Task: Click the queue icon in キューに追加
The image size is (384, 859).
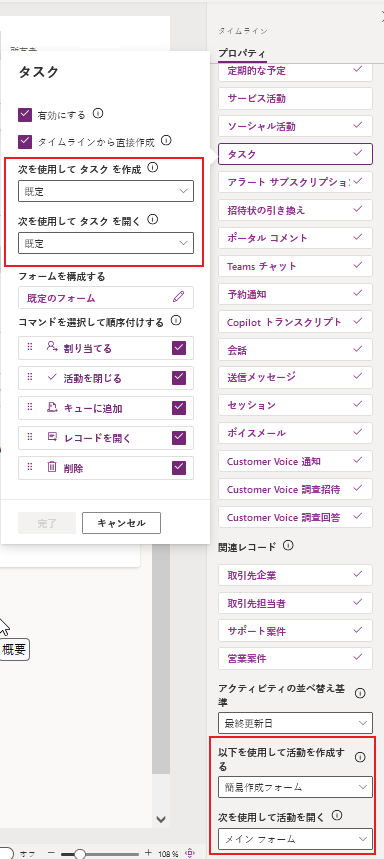Action: [53, 407]
